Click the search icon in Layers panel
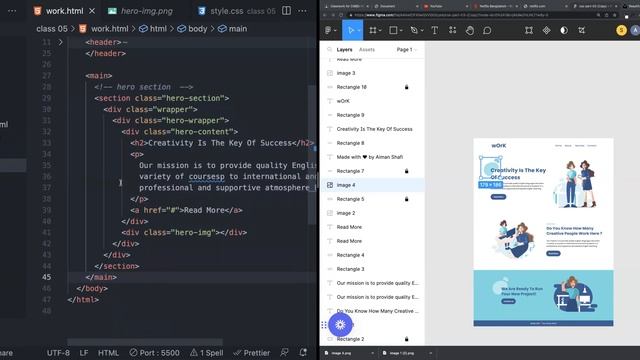Screen dimensions: 640x360 point(329,49)
